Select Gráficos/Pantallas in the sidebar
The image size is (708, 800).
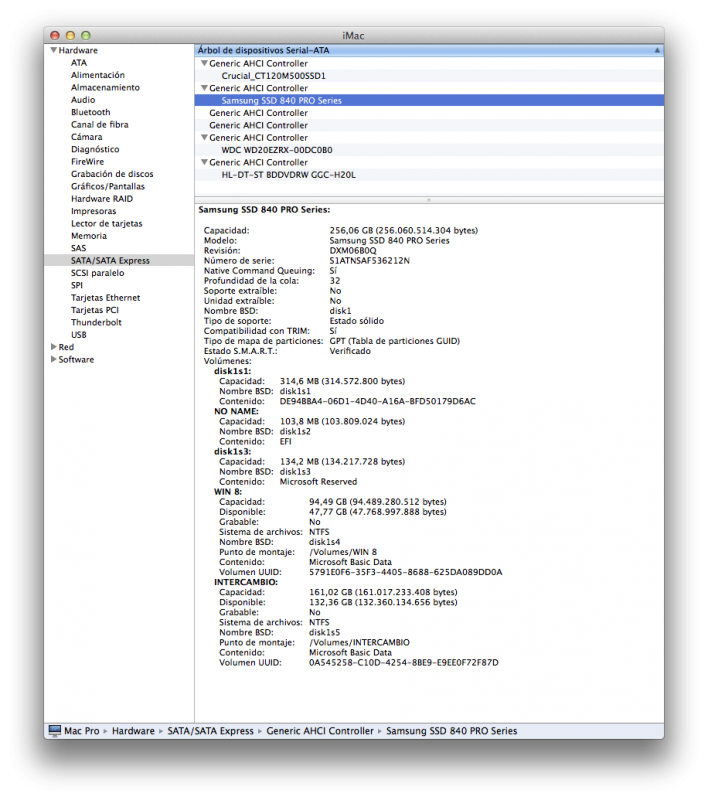(x=108, y=186)
